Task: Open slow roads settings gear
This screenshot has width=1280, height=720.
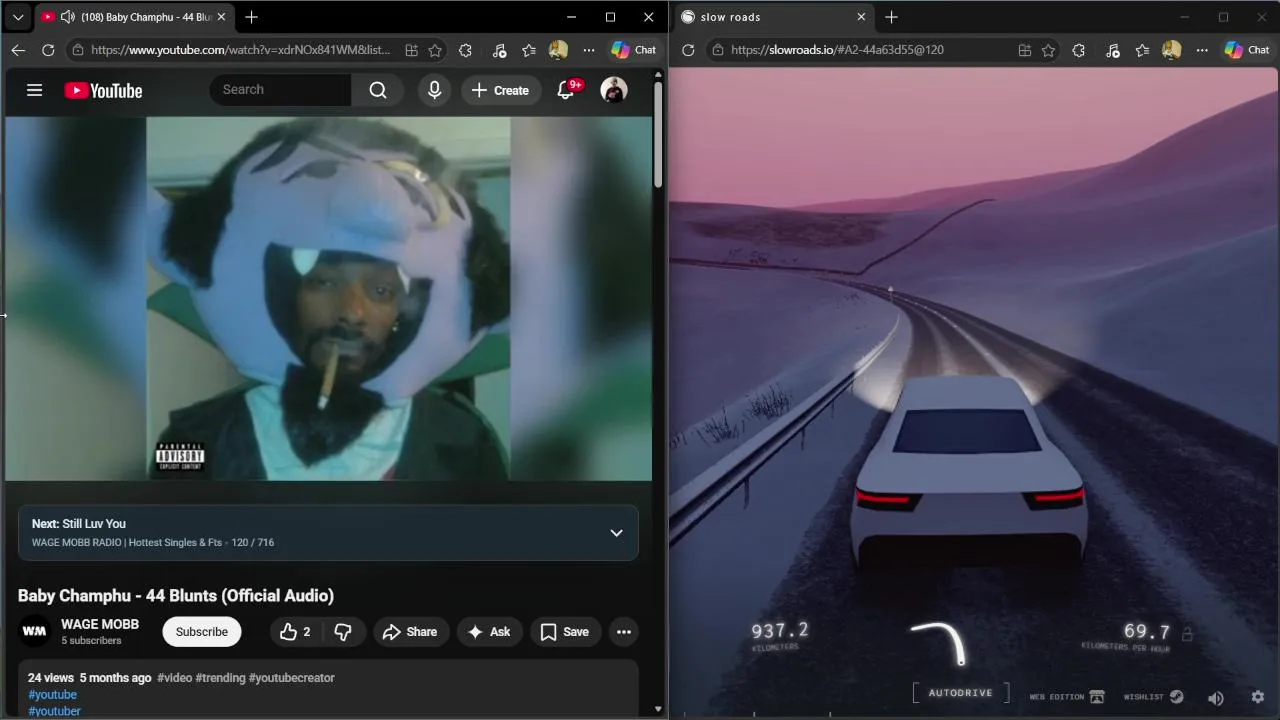Action: (1258, 697)
